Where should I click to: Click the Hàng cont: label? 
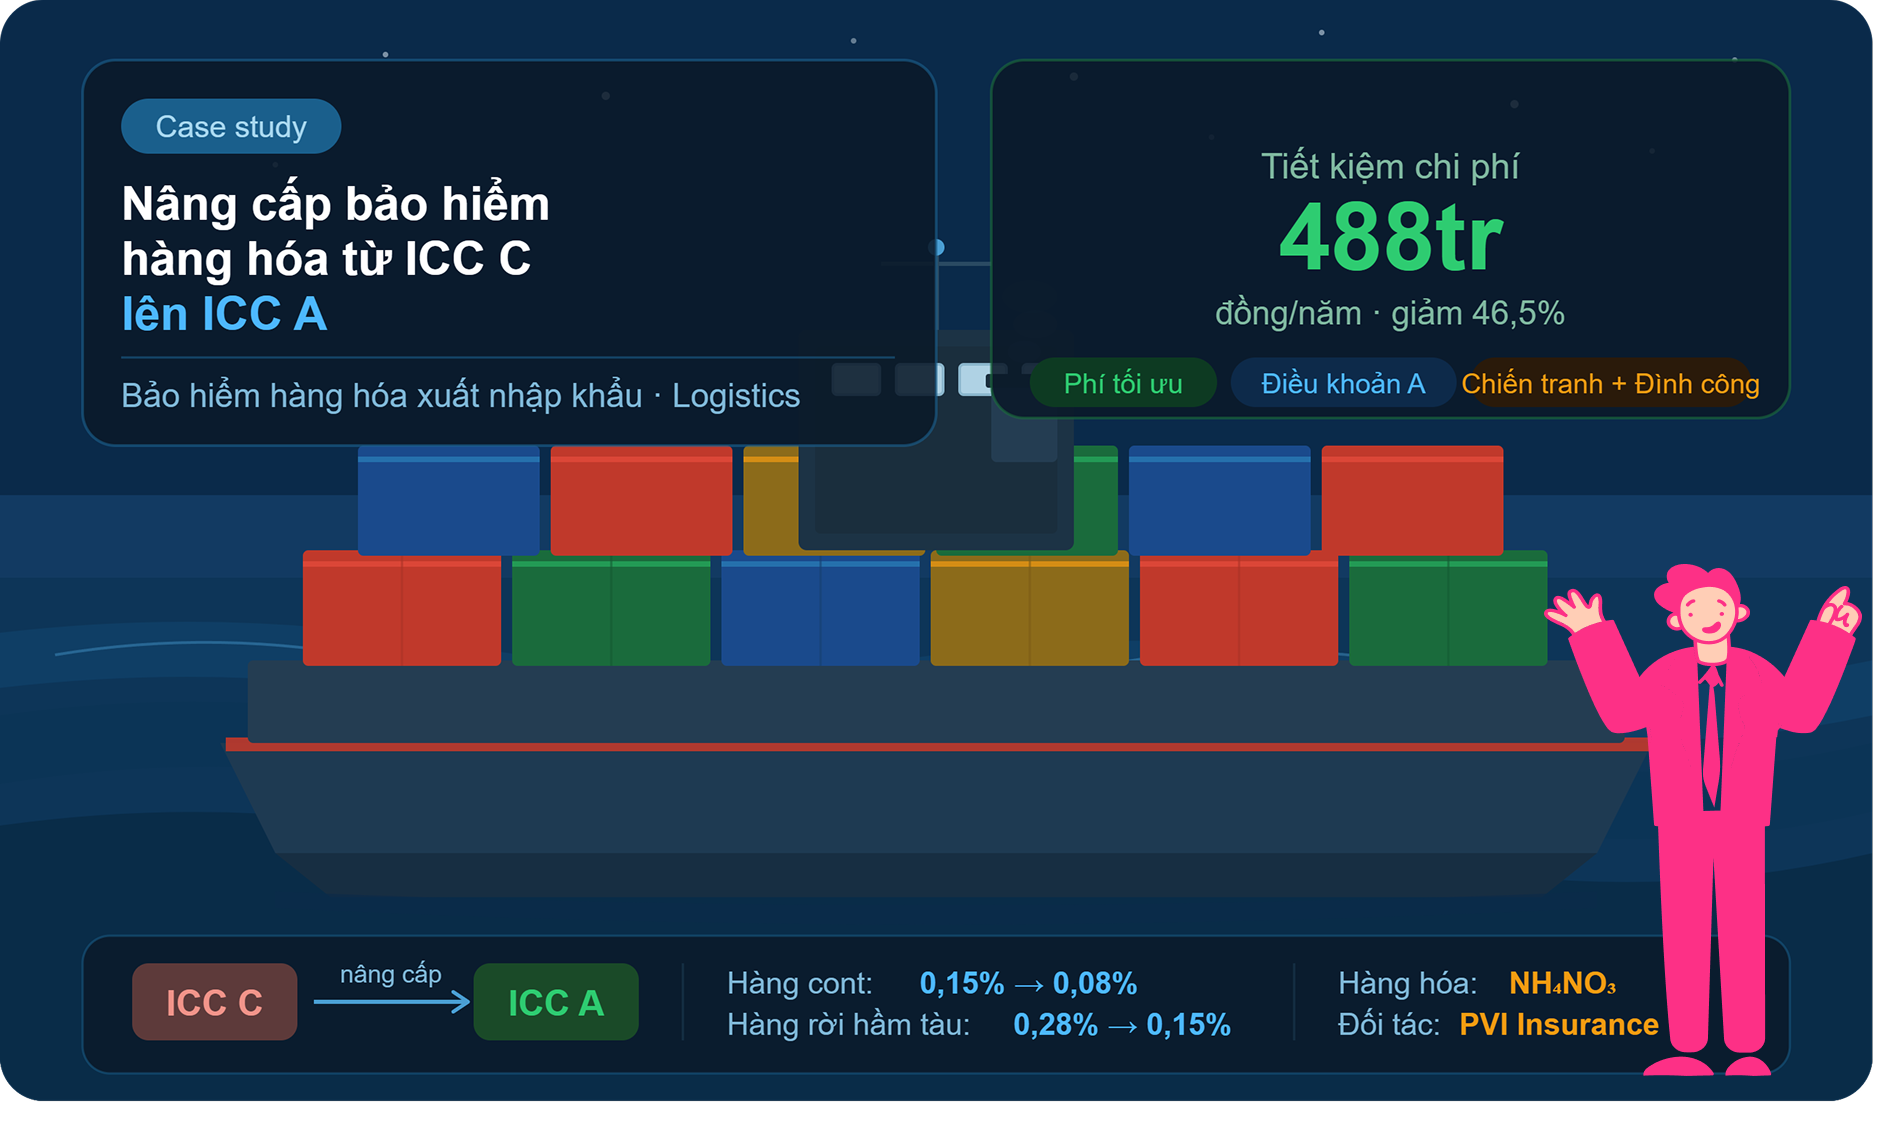800,983
